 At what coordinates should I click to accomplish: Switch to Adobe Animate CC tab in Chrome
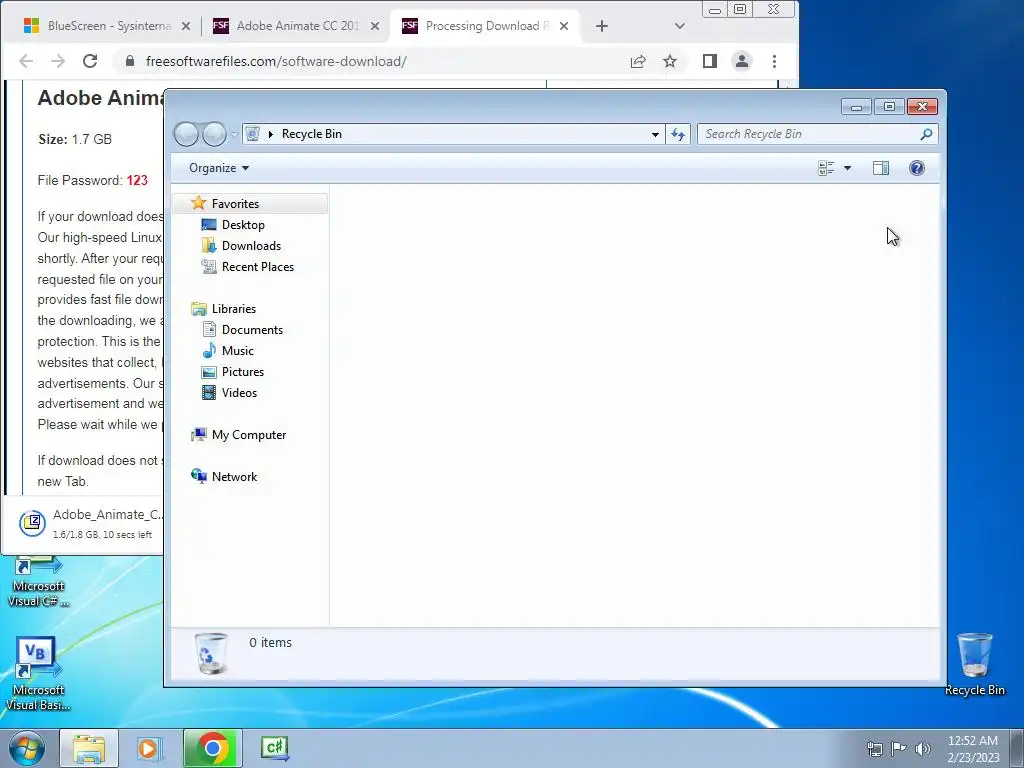coord(294,26)
